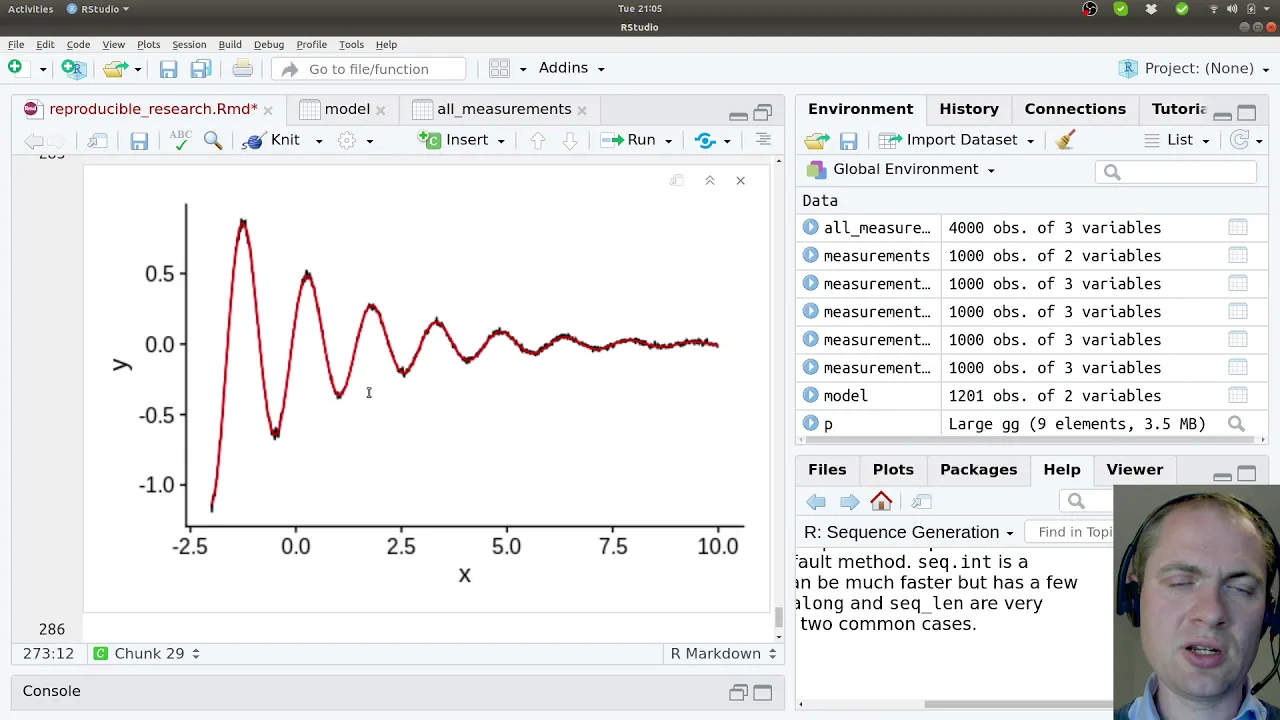This screenshot has width=1280, height=720.
Task: Switch to the Viewer tab
Action: (x=1134, y=470)
